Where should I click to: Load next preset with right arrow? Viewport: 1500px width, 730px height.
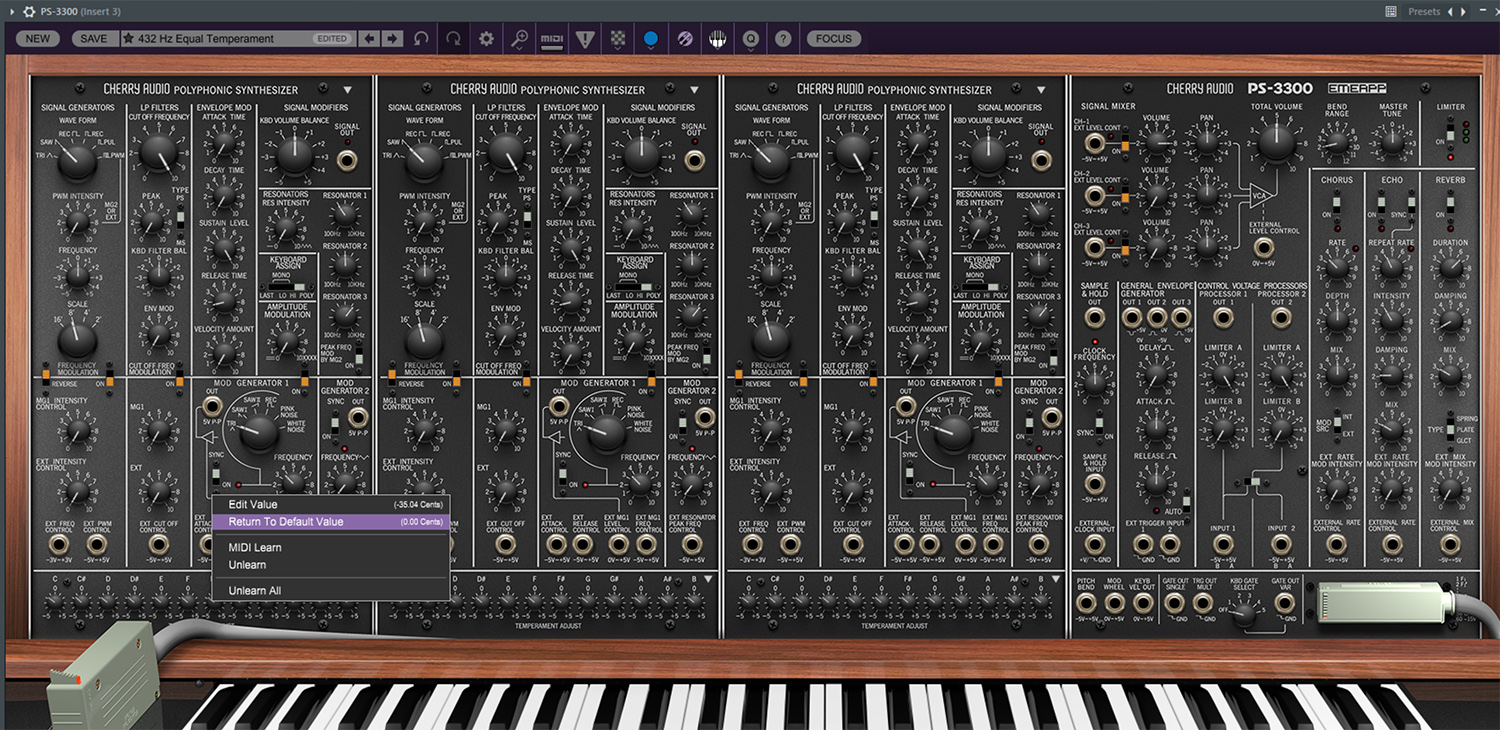(393, 39)
